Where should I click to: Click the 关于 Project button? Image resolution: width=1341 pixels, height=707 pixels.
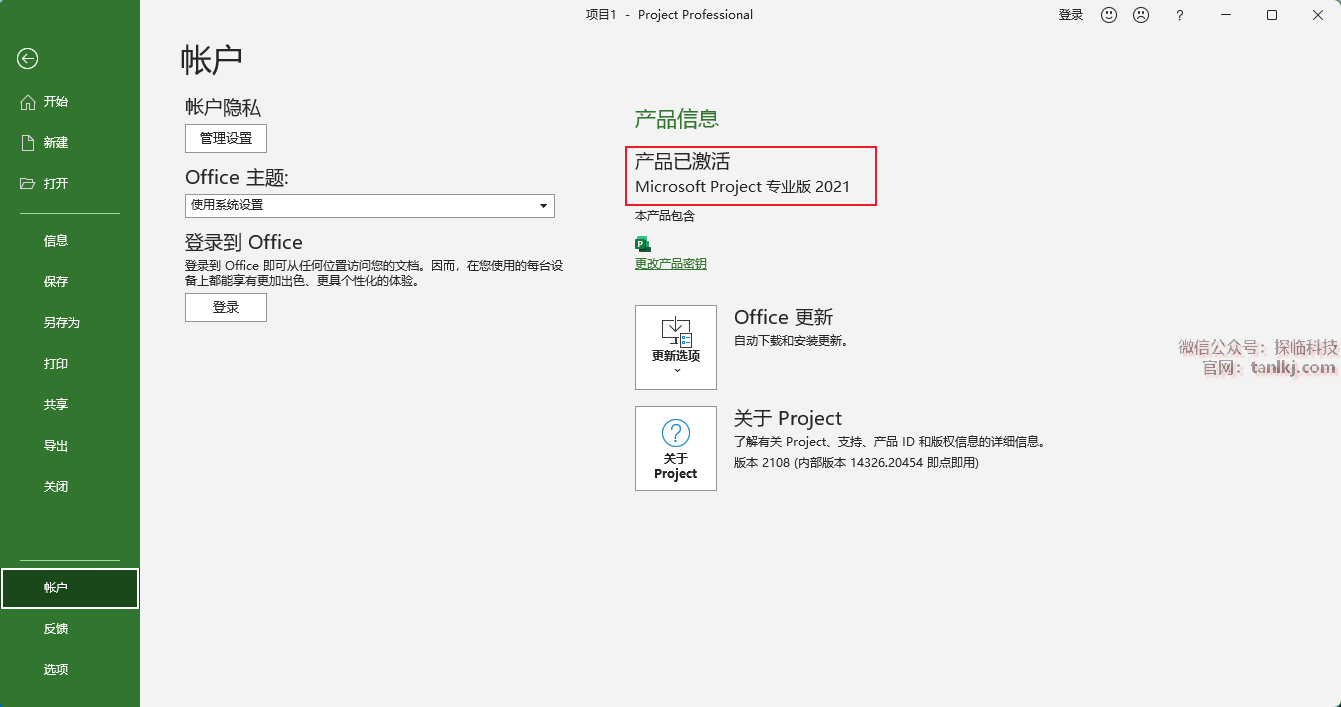[x=676, y=448]
